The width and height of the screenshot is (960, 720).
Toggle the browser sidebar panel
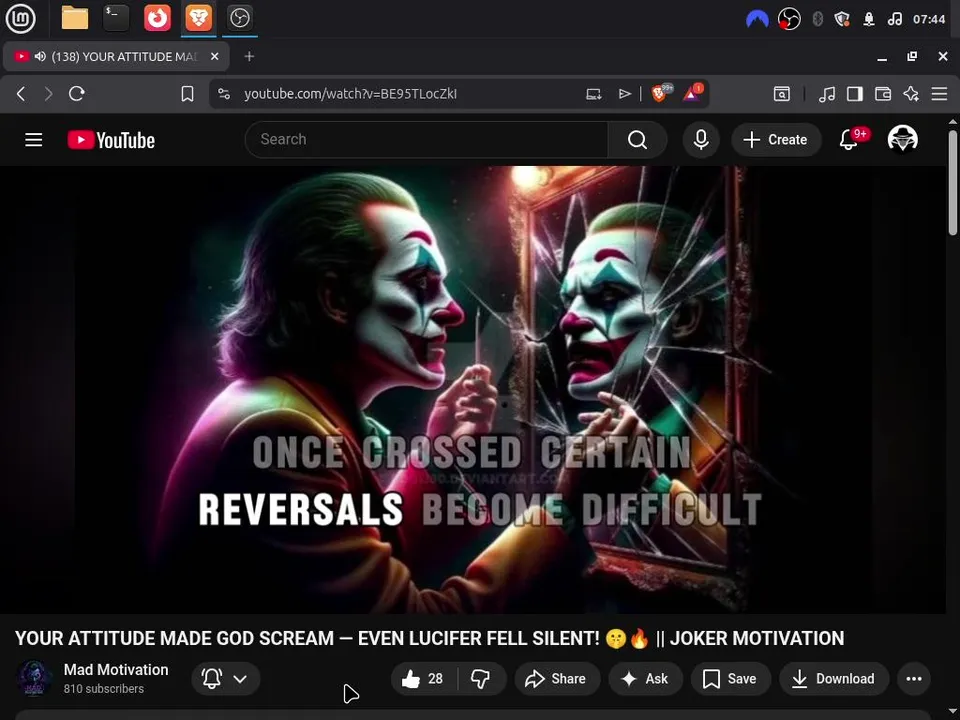(x=855, y=94)
